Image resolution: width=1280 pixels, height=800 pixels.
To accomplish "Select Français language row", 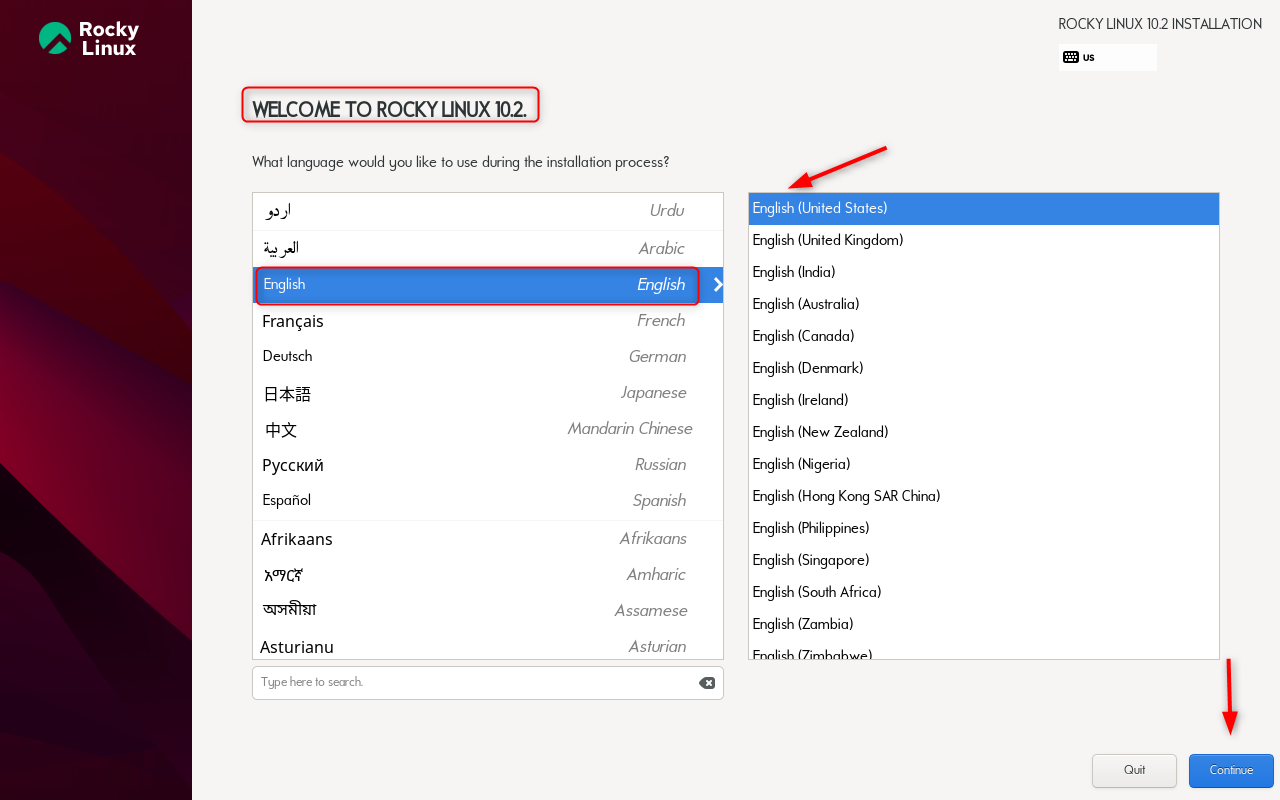I will (488, 321).
